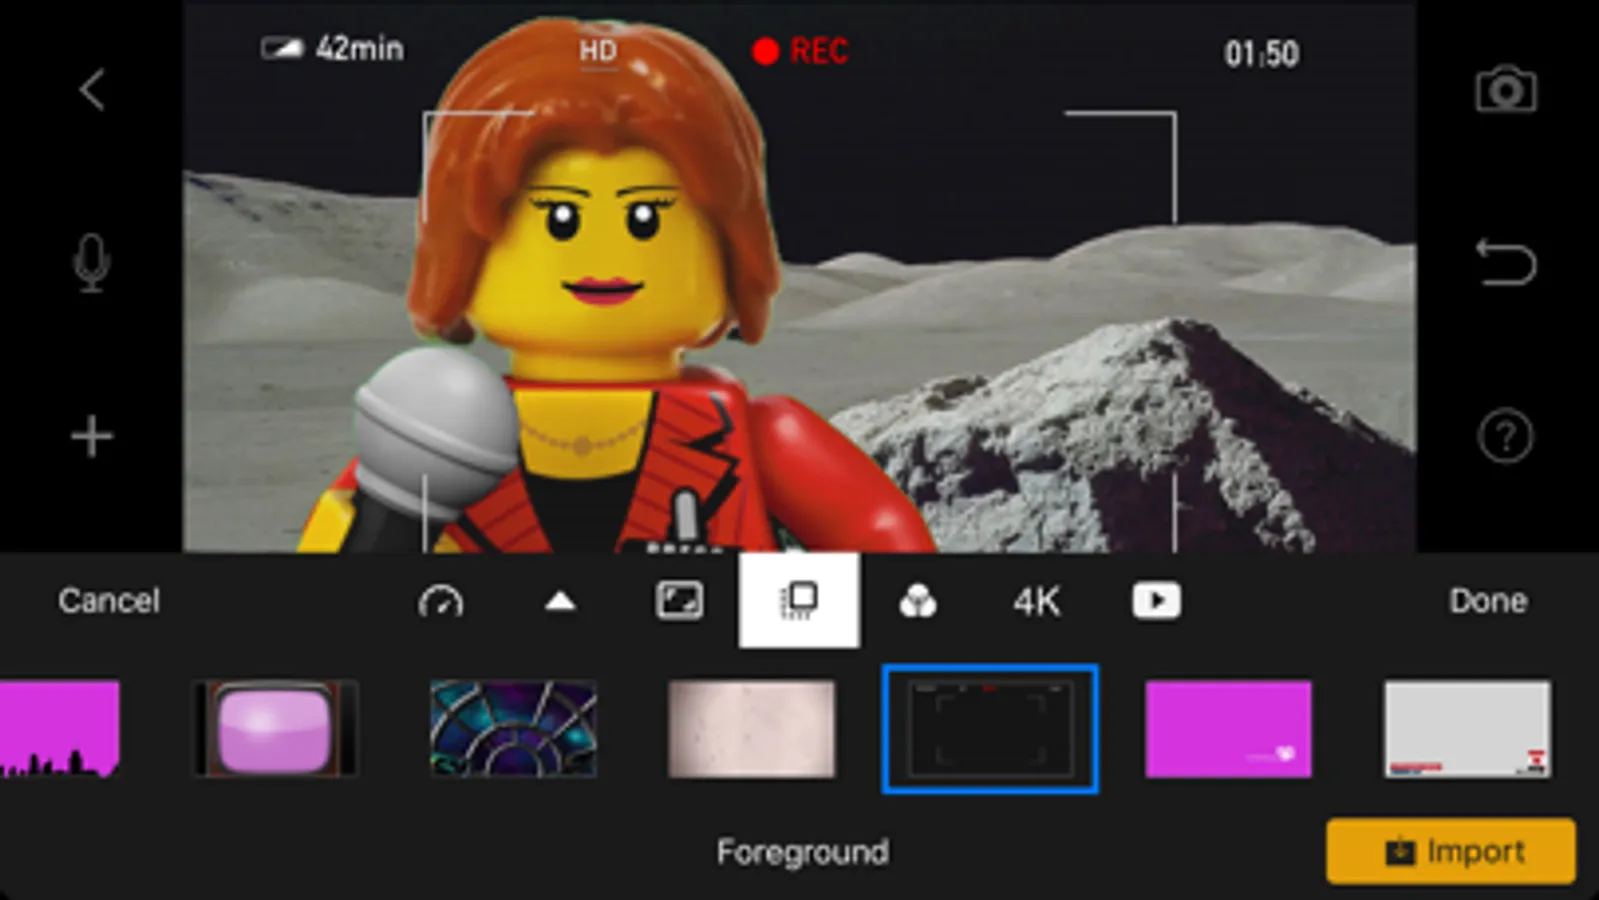1599x900 pixels.
Task: Select the magenta city skyline foreground
Action: pyautogui.click(x=59, y=729)
